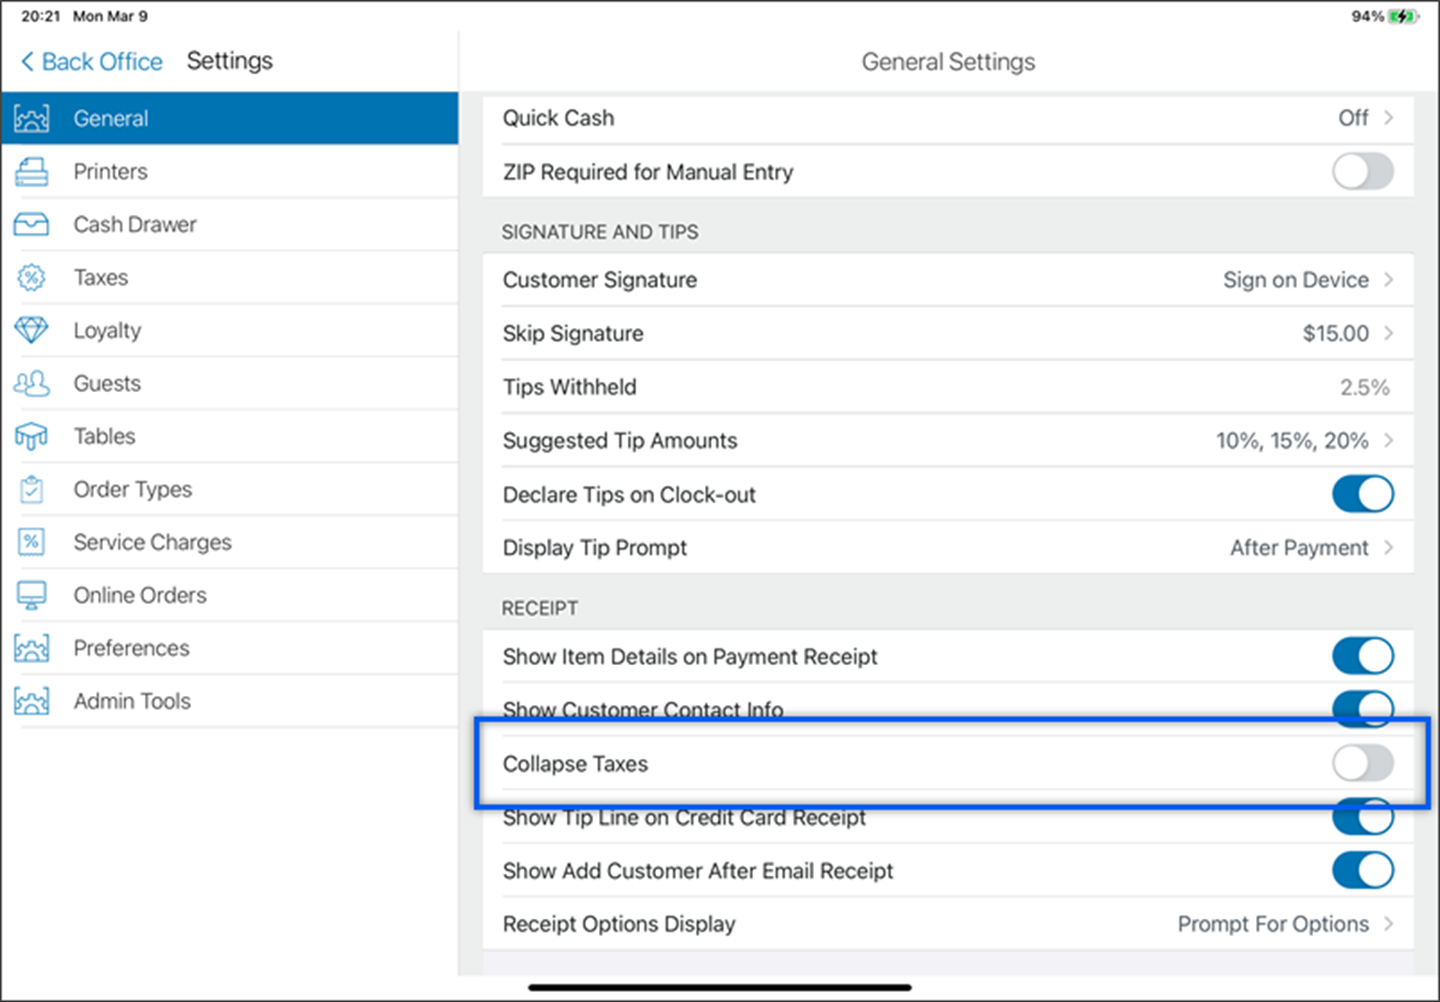The height and width of the screenshot is (1002, 1440).
Task: Click the Service Charges percent icon
Action: pos(31,543)
